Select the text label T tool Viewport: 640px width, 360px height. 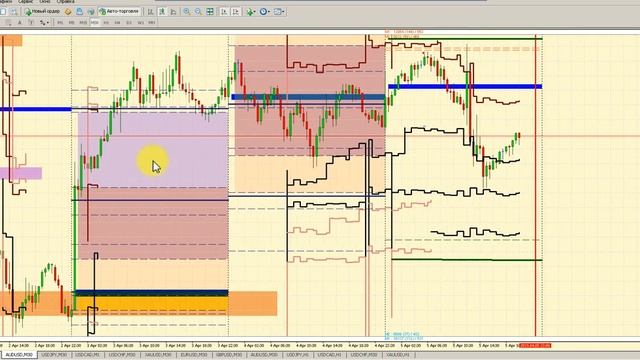click(x=31, y=23)
